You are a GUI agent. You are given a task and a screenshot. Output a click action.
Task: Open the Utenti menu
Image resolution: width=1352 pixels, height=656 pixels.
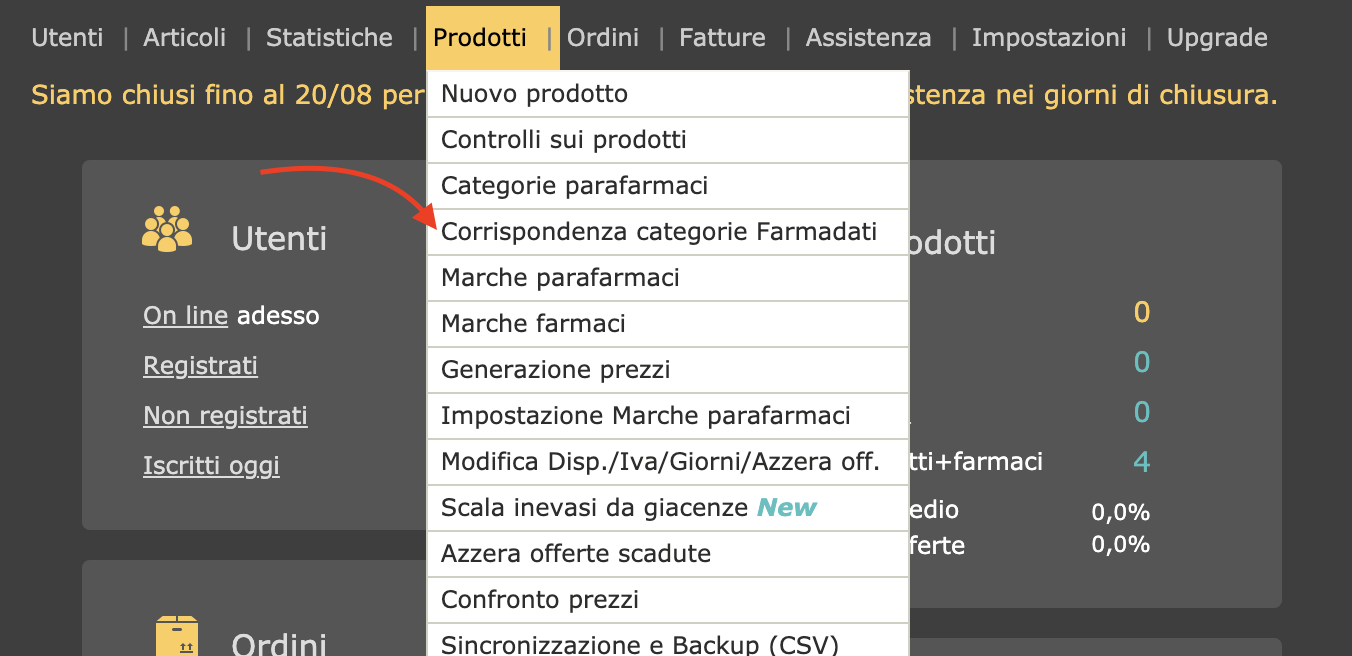(x=67, y=38)
